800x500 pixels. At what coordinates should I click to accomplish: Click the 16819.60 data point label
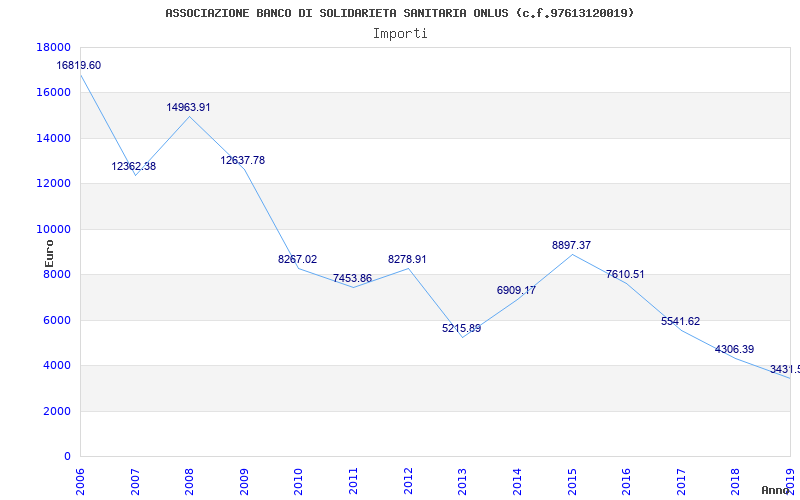pyautogui.click(x=79, y=65)
